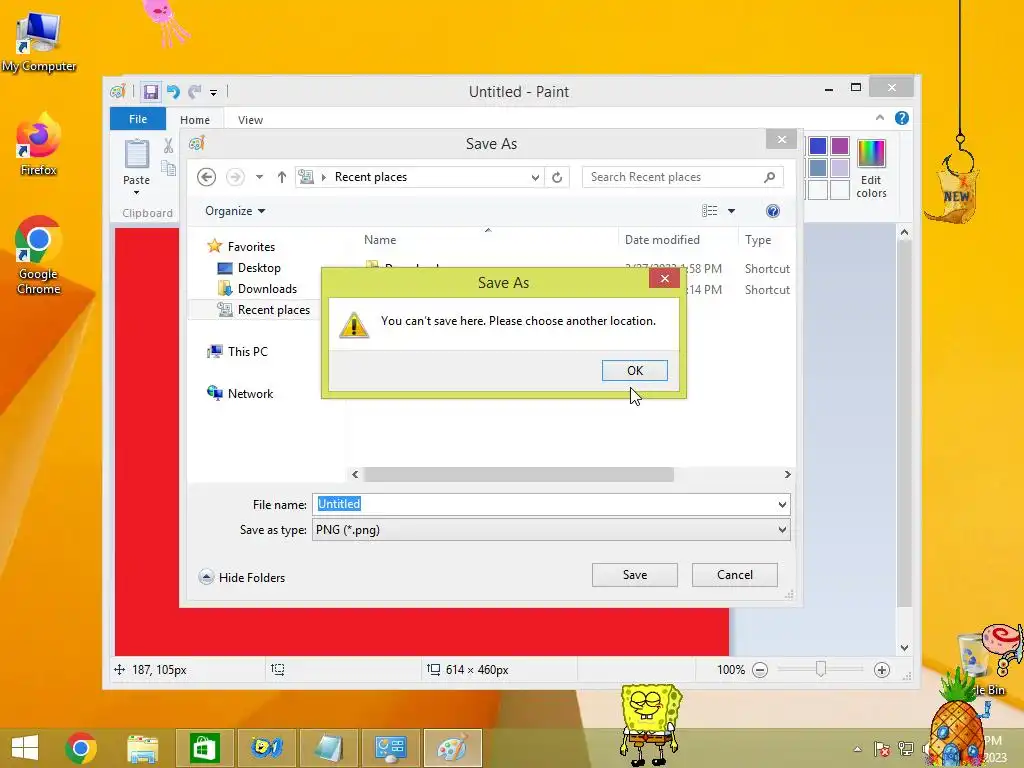Switch to the Home tab in Paint

tap(195, 120)
